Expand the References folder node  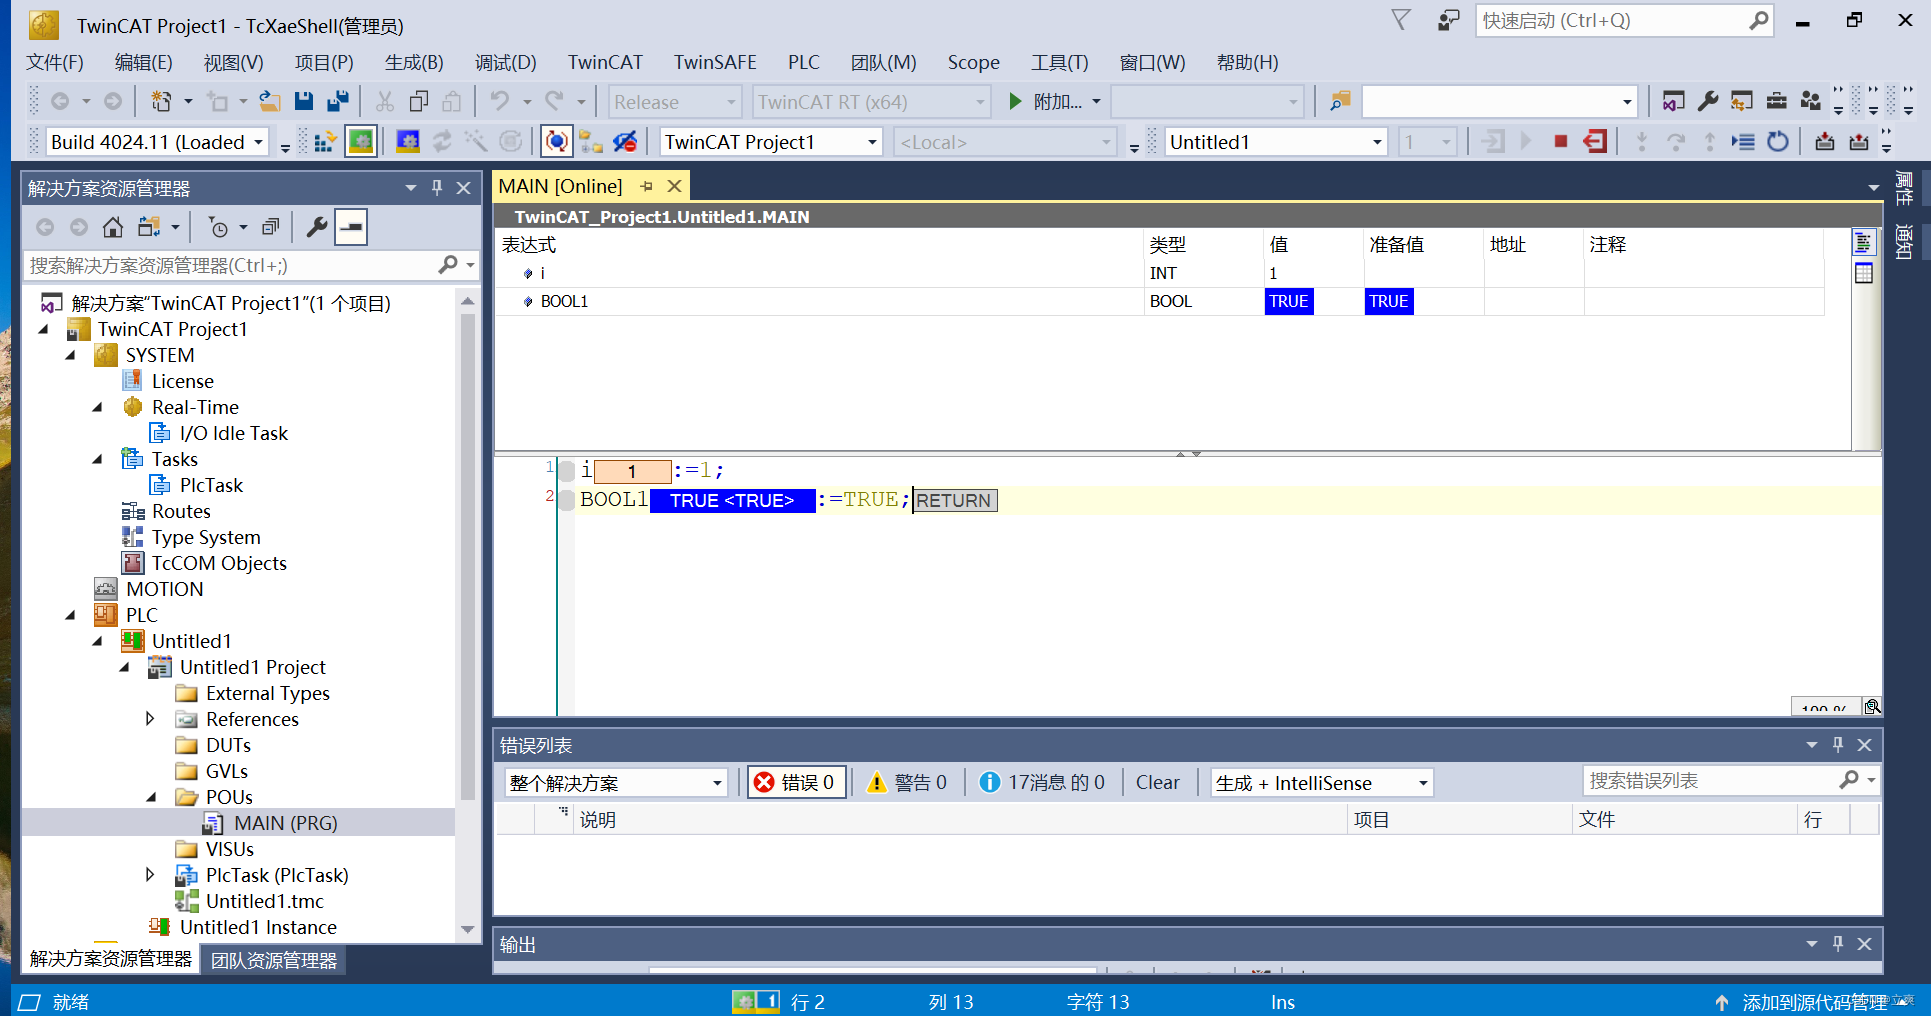(150, 719)
